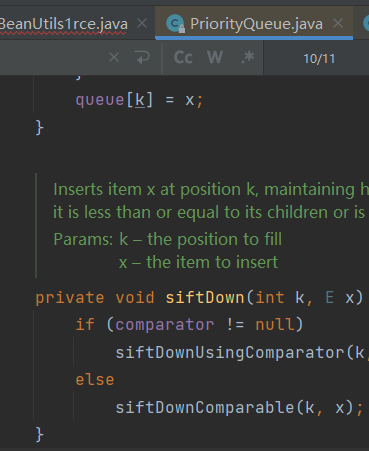
Task: Clear the search field with X icon
Action: (114, 58)
